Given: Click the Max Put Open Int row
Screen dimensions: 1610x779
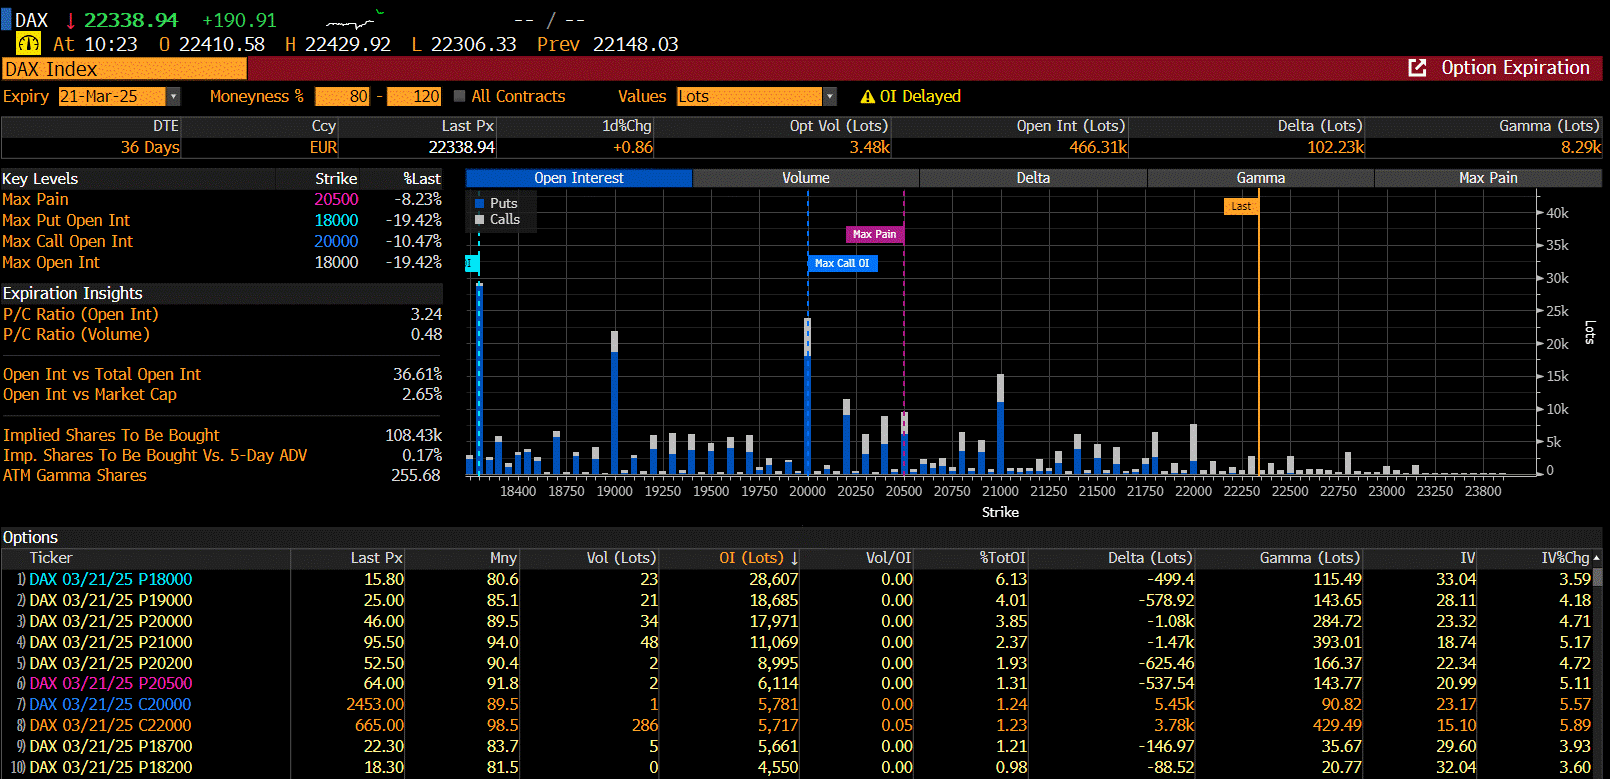Looking at the screenshot, I should (x=221, y=220).
